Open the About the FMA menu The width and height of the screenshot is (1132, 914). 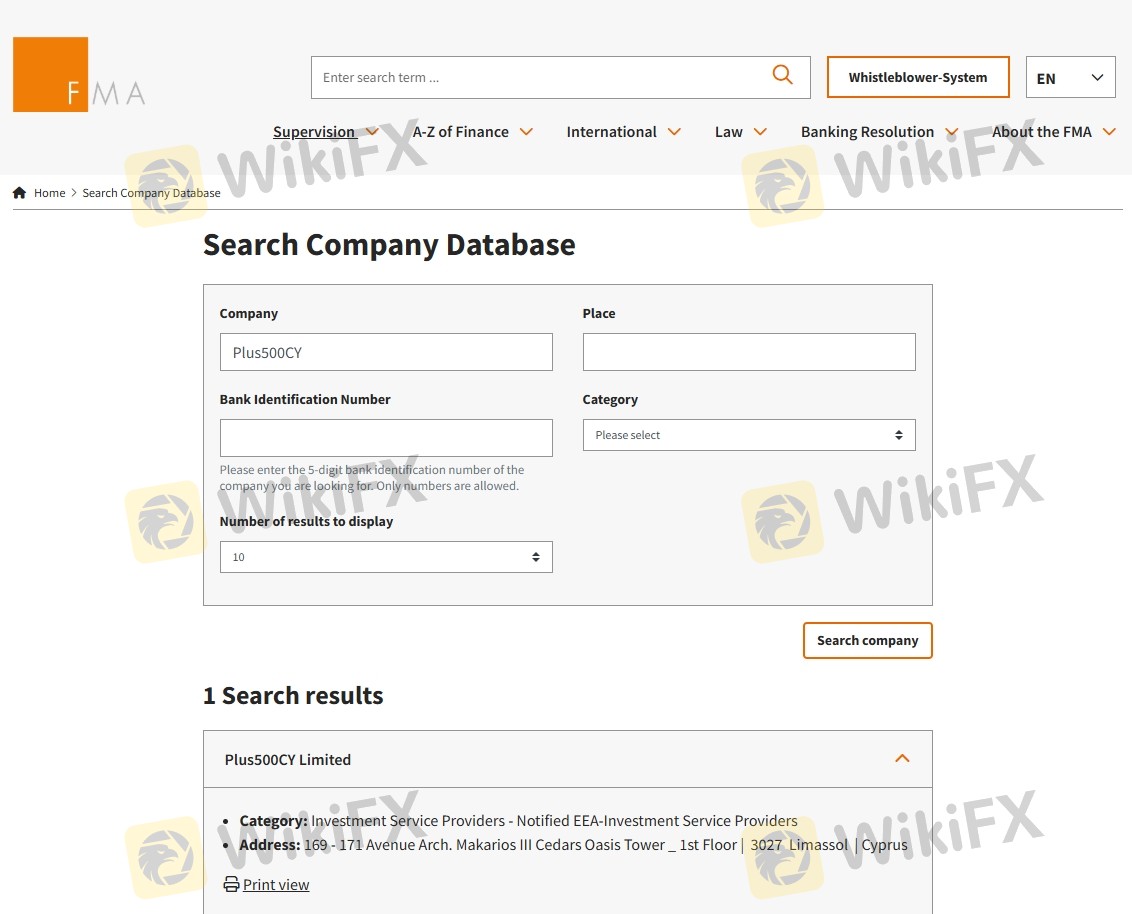tap(1042, 132)
